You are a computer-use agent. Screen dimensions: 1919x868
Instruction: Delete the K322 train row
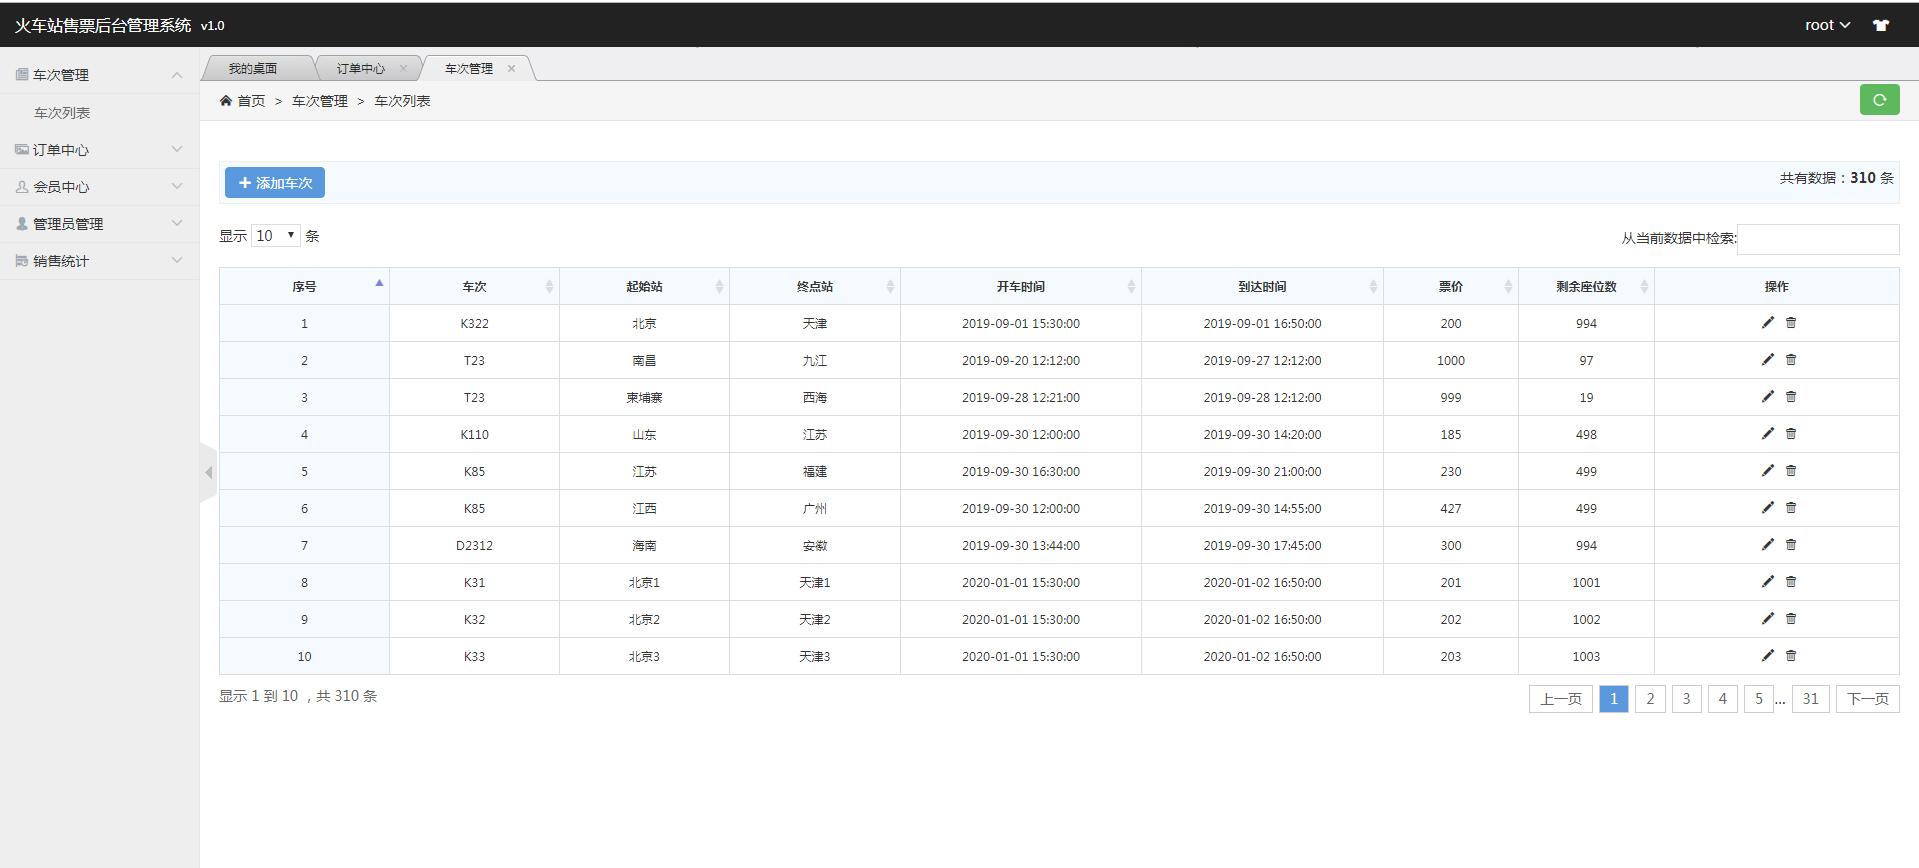[1791, 322]
